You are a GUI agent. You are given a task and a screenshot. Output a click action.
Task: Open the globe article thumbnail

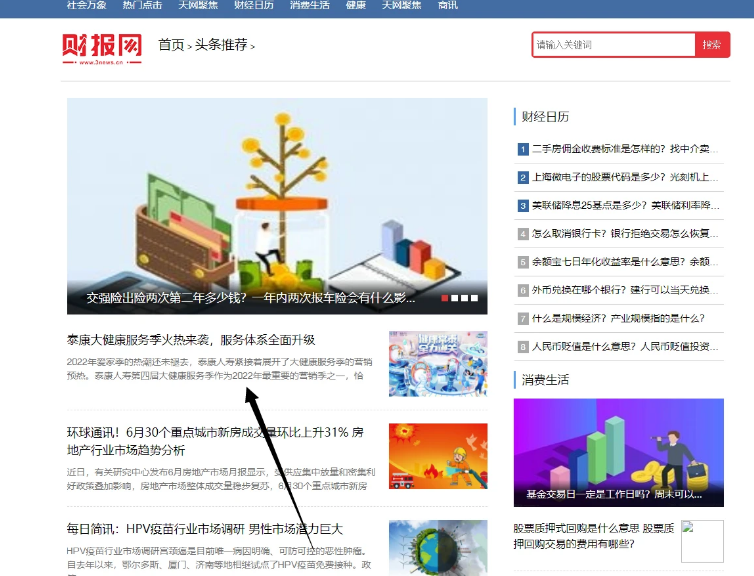[x=438, y=548]
